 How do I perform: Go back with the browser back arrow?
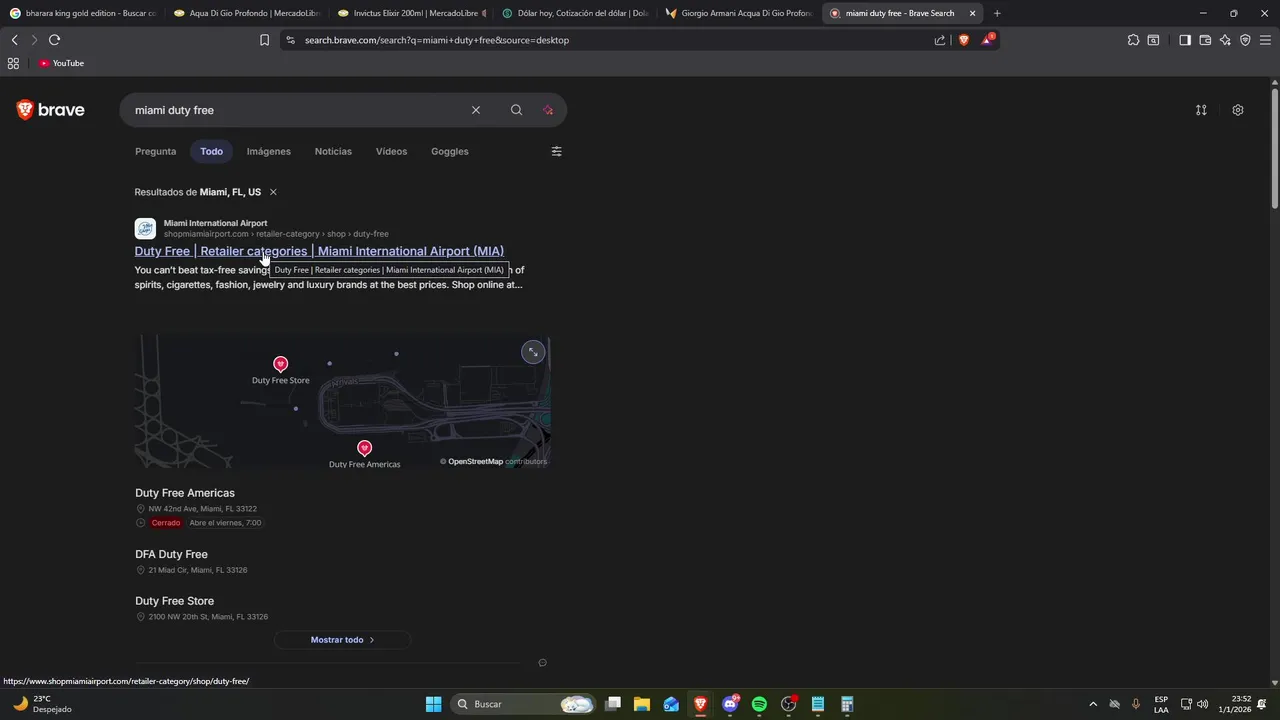[x=14, y=40]
